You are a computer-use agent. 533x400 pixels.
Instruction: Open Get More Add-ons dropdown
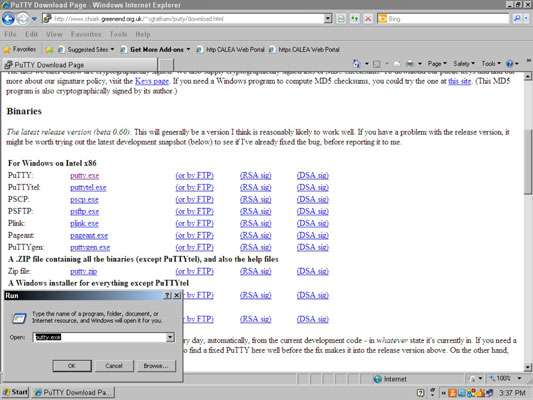point(155,50)
